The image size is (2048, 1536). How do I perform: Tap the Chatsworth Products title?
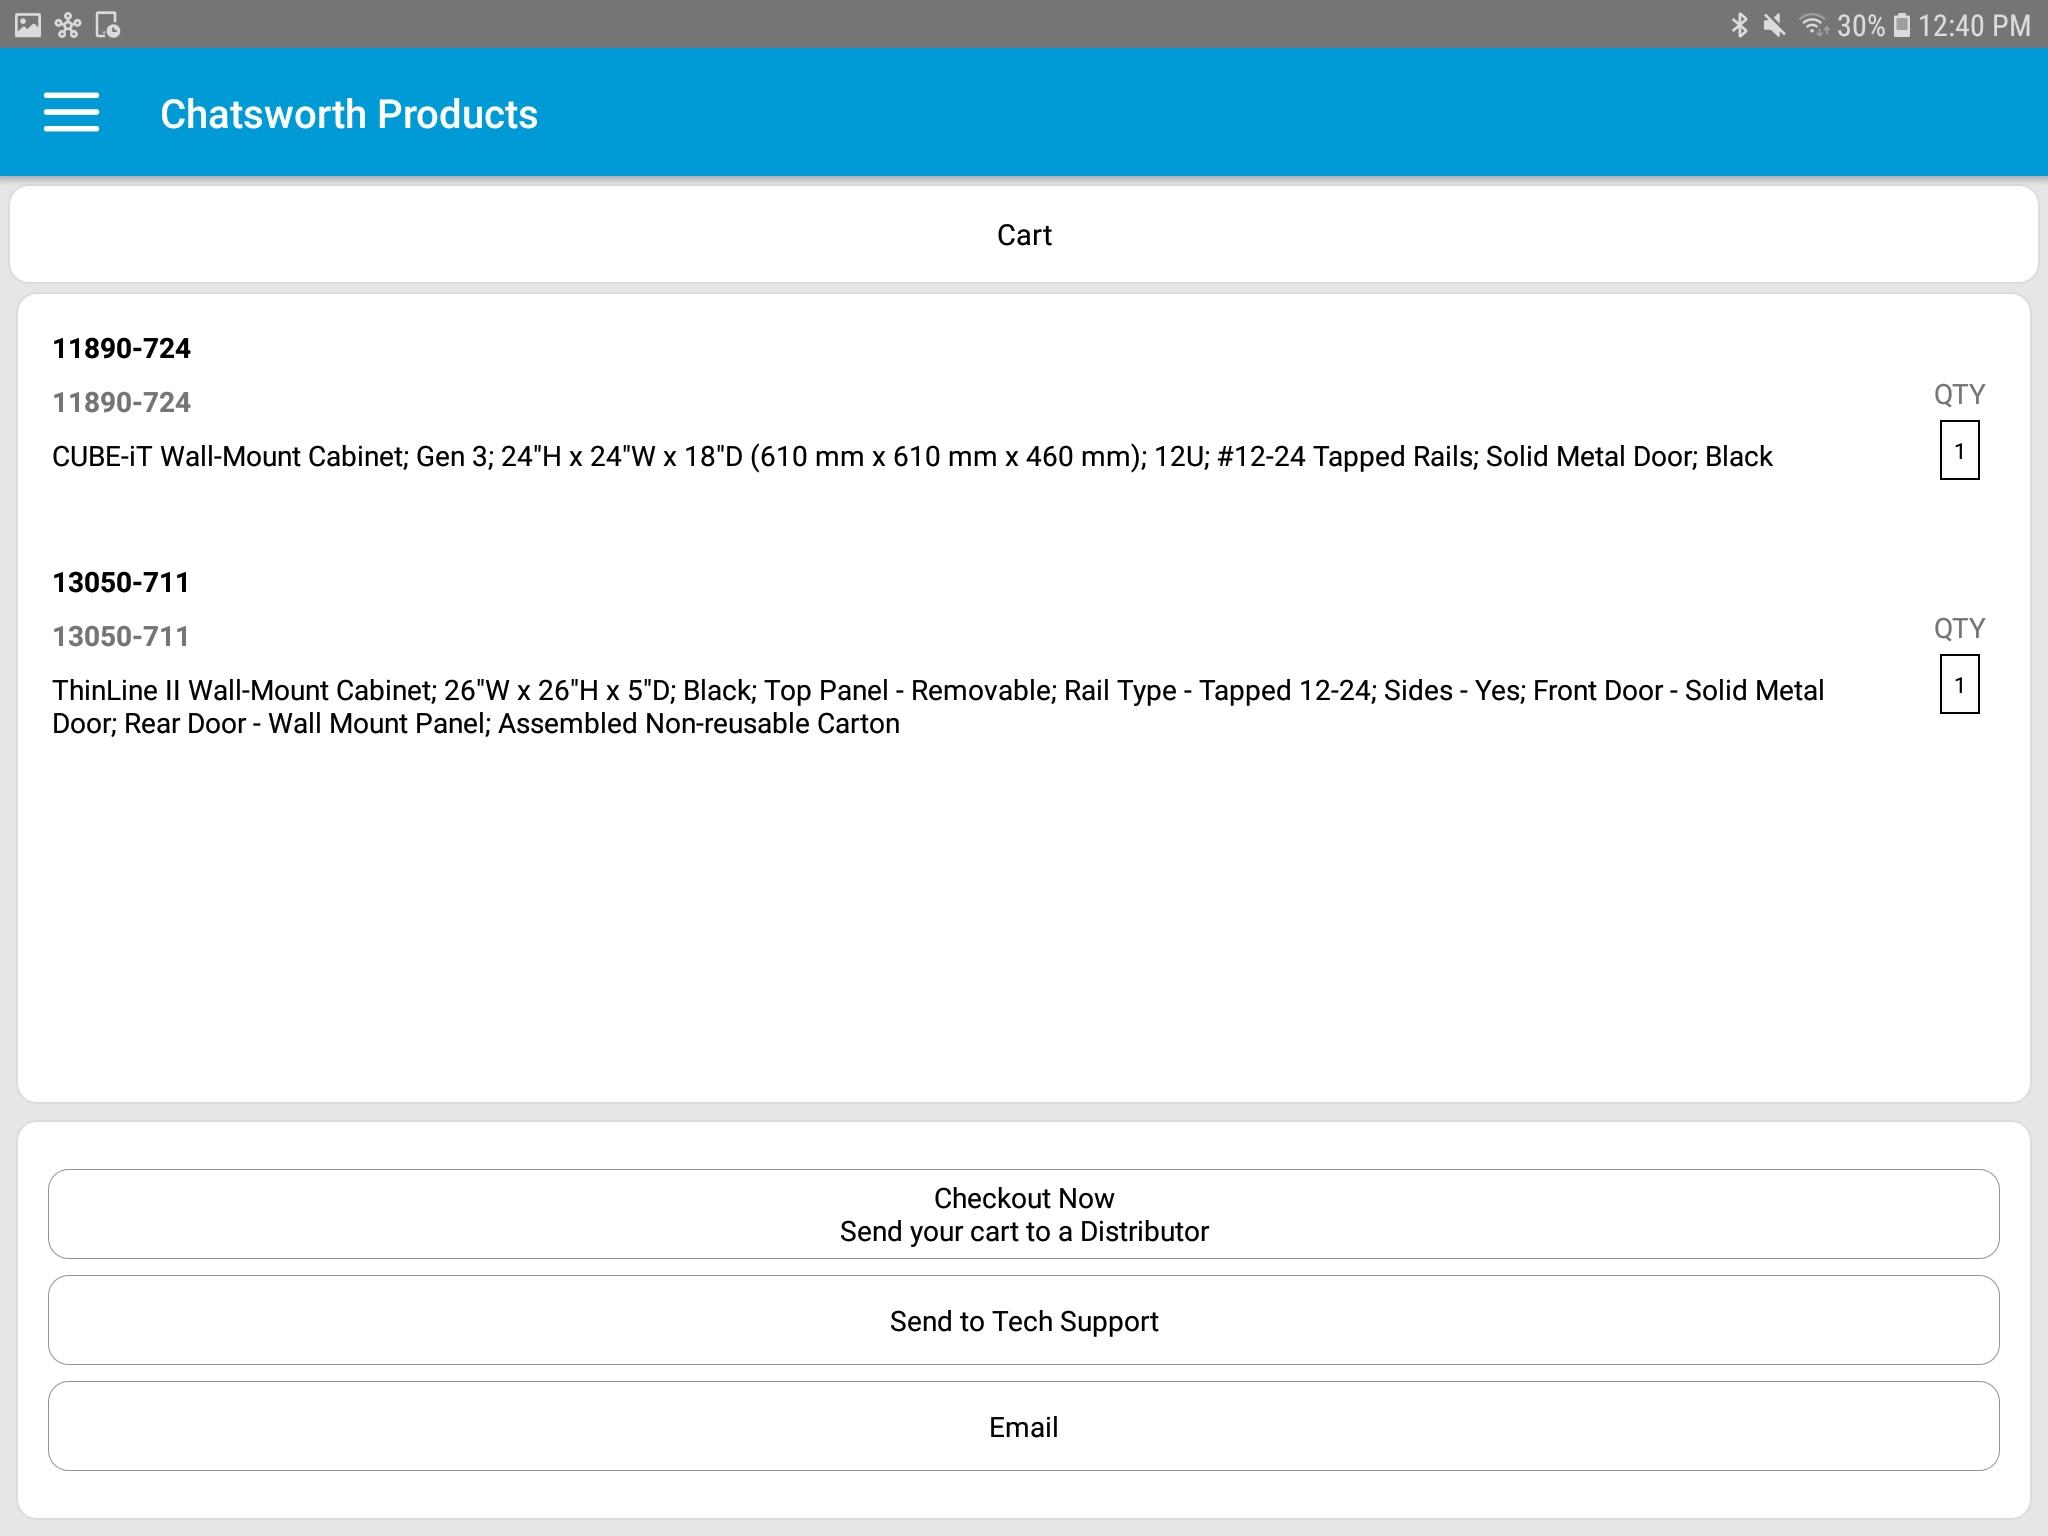349,114
